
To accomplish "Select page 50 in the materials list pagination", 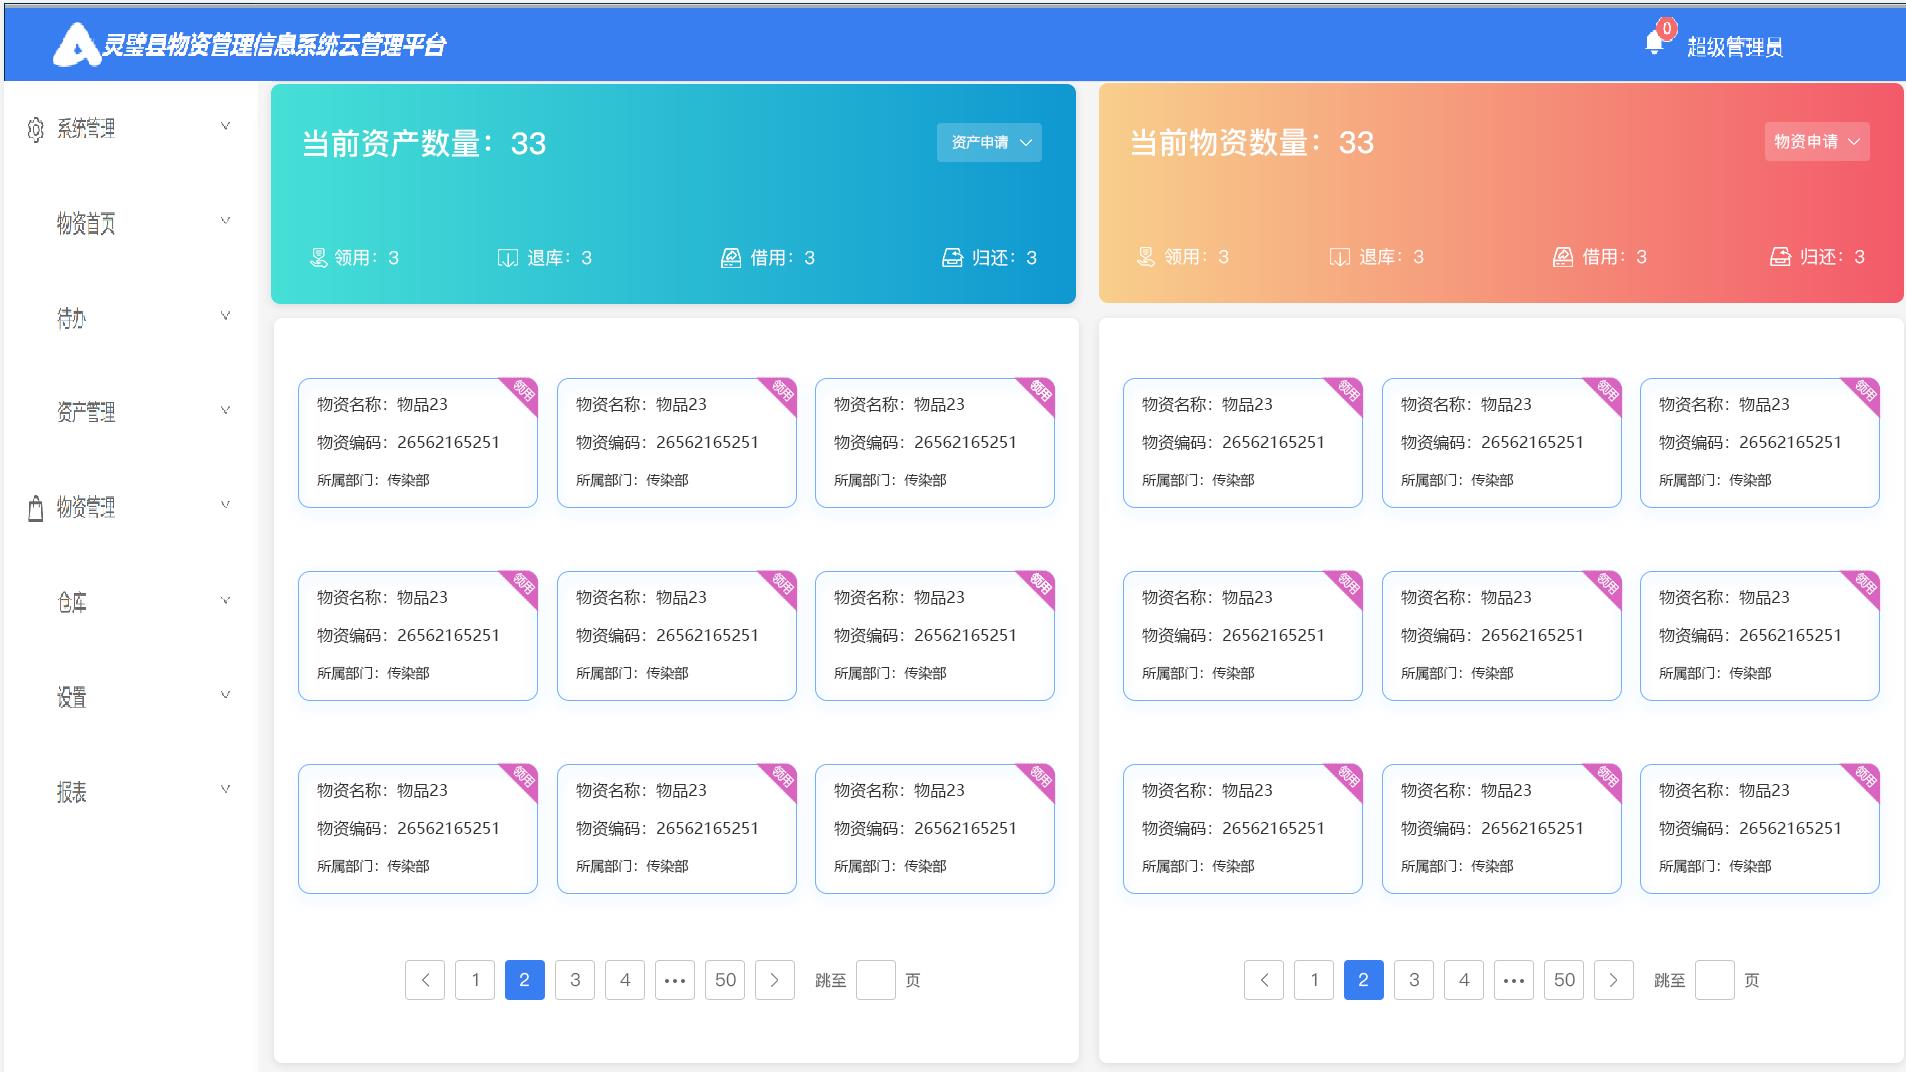I will click(1564, 980).
